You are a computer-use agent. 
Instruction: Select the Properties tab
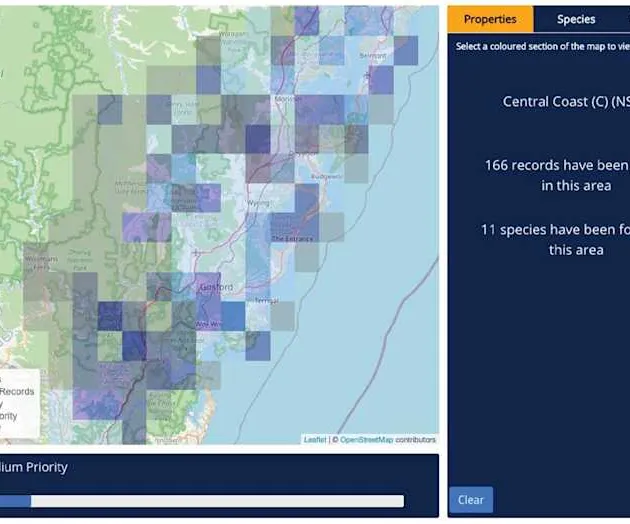490,19
